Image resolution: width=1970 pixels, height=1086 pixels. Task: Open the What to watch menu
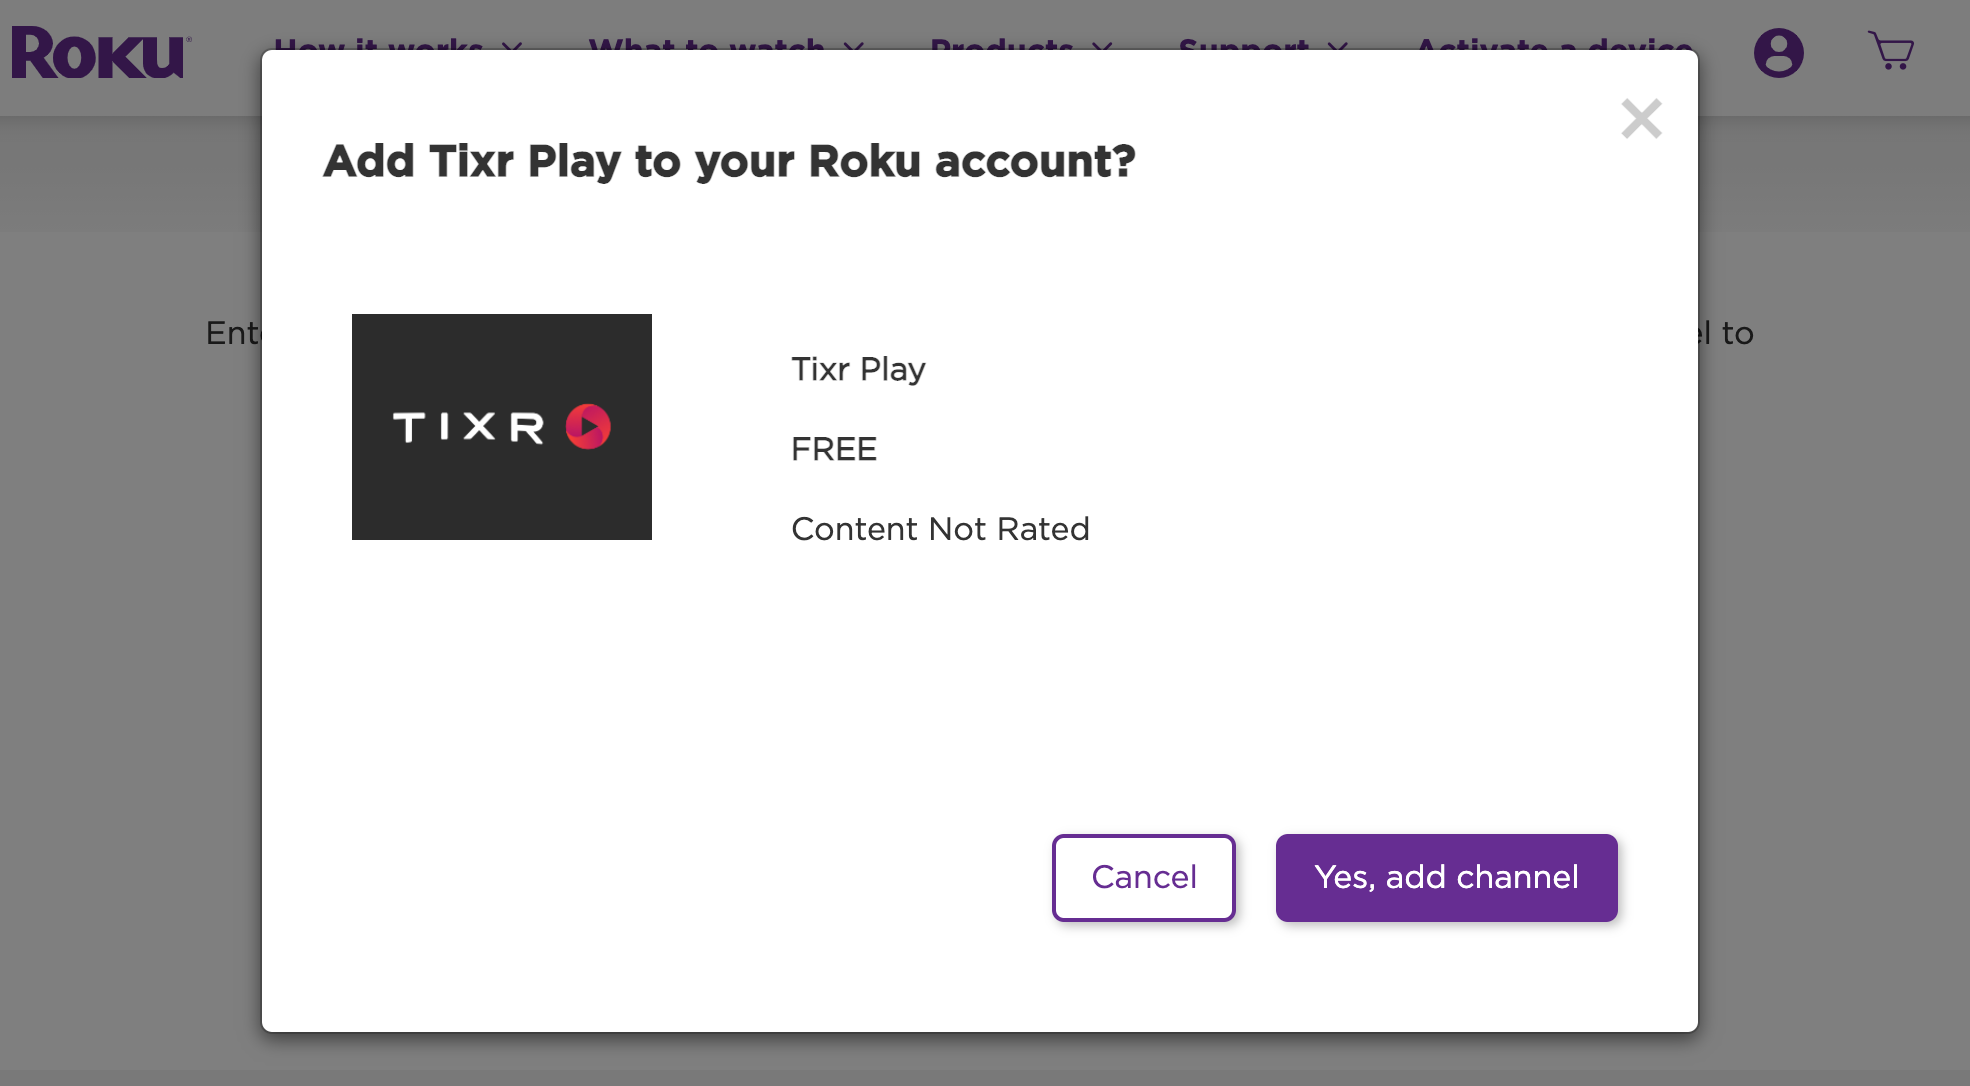tap(707, 43)
